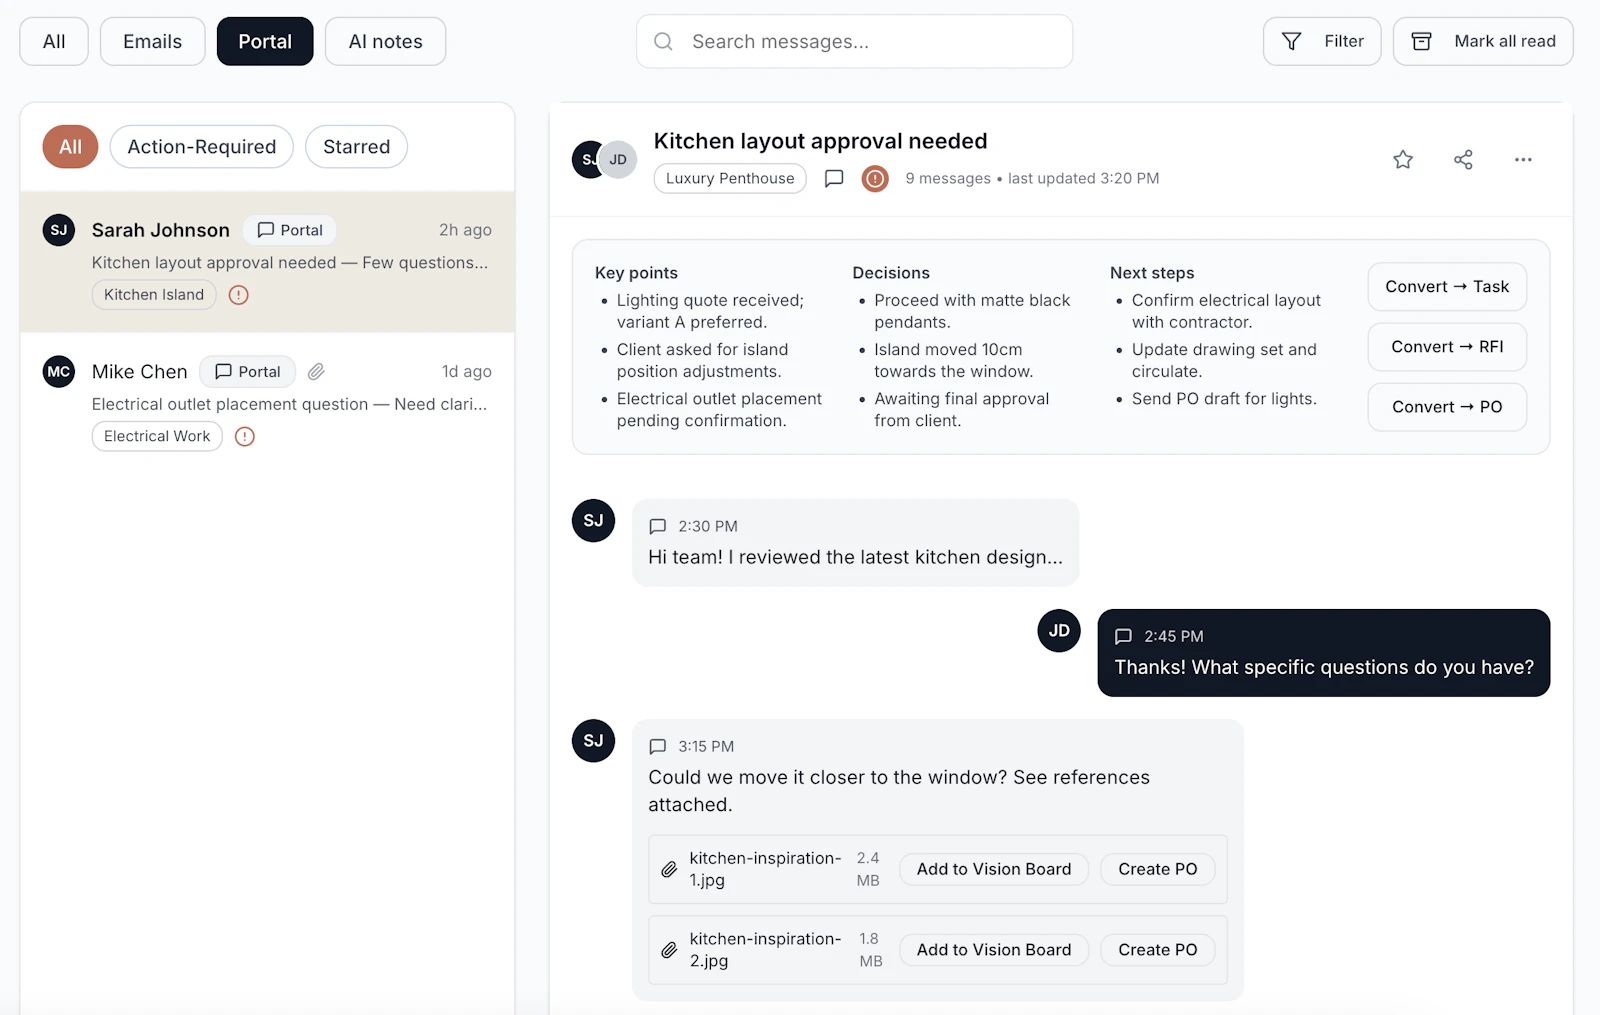Mark all messages as read
The width and height of the screenshot is (1600, 1015).
tap(1483, 42)
